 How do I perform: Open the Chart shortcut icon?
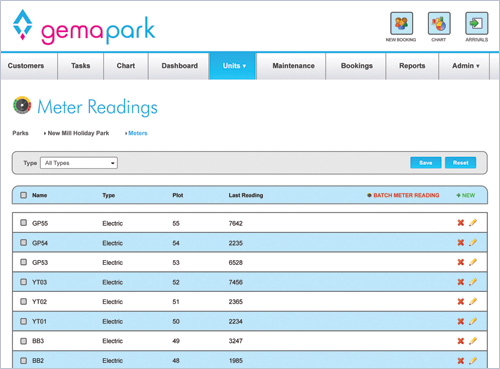pyautogui.click(x=439, y=23)
